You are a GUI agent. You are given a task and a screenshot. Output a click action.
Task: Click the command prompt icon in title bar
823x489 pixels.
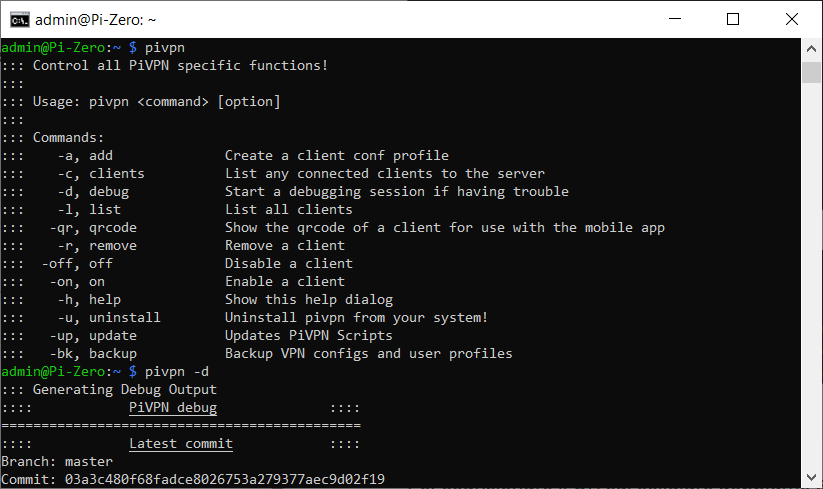coord(18,19)
